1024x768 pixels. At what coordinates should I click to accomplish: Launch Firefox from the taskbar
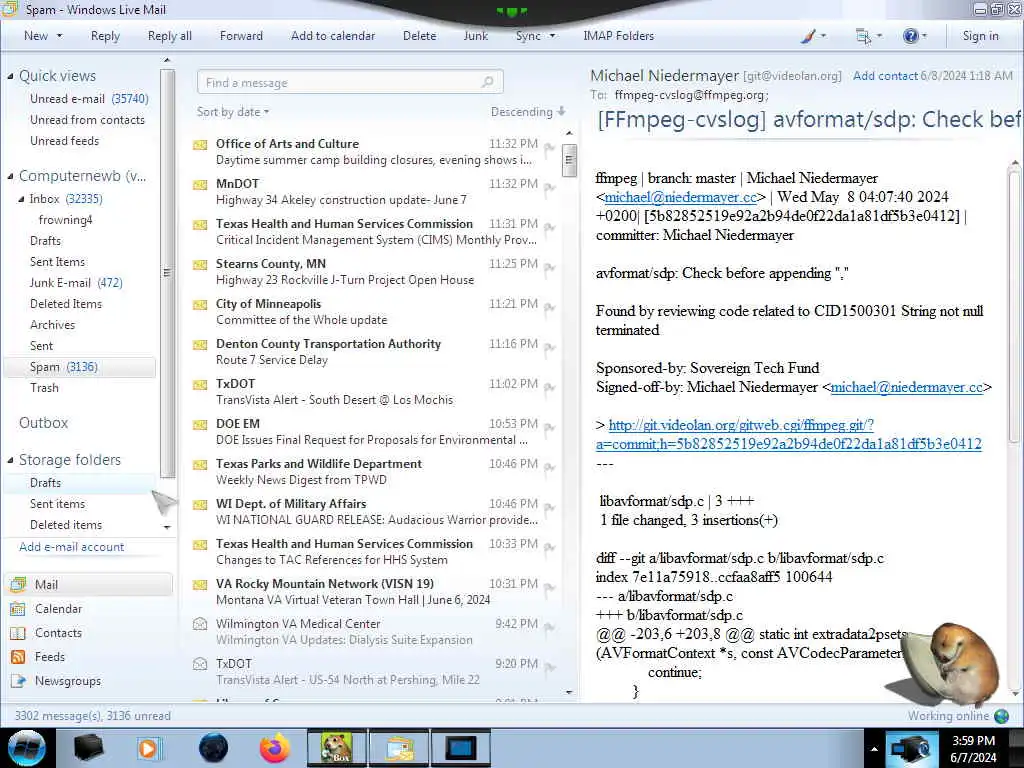[275, 748]
